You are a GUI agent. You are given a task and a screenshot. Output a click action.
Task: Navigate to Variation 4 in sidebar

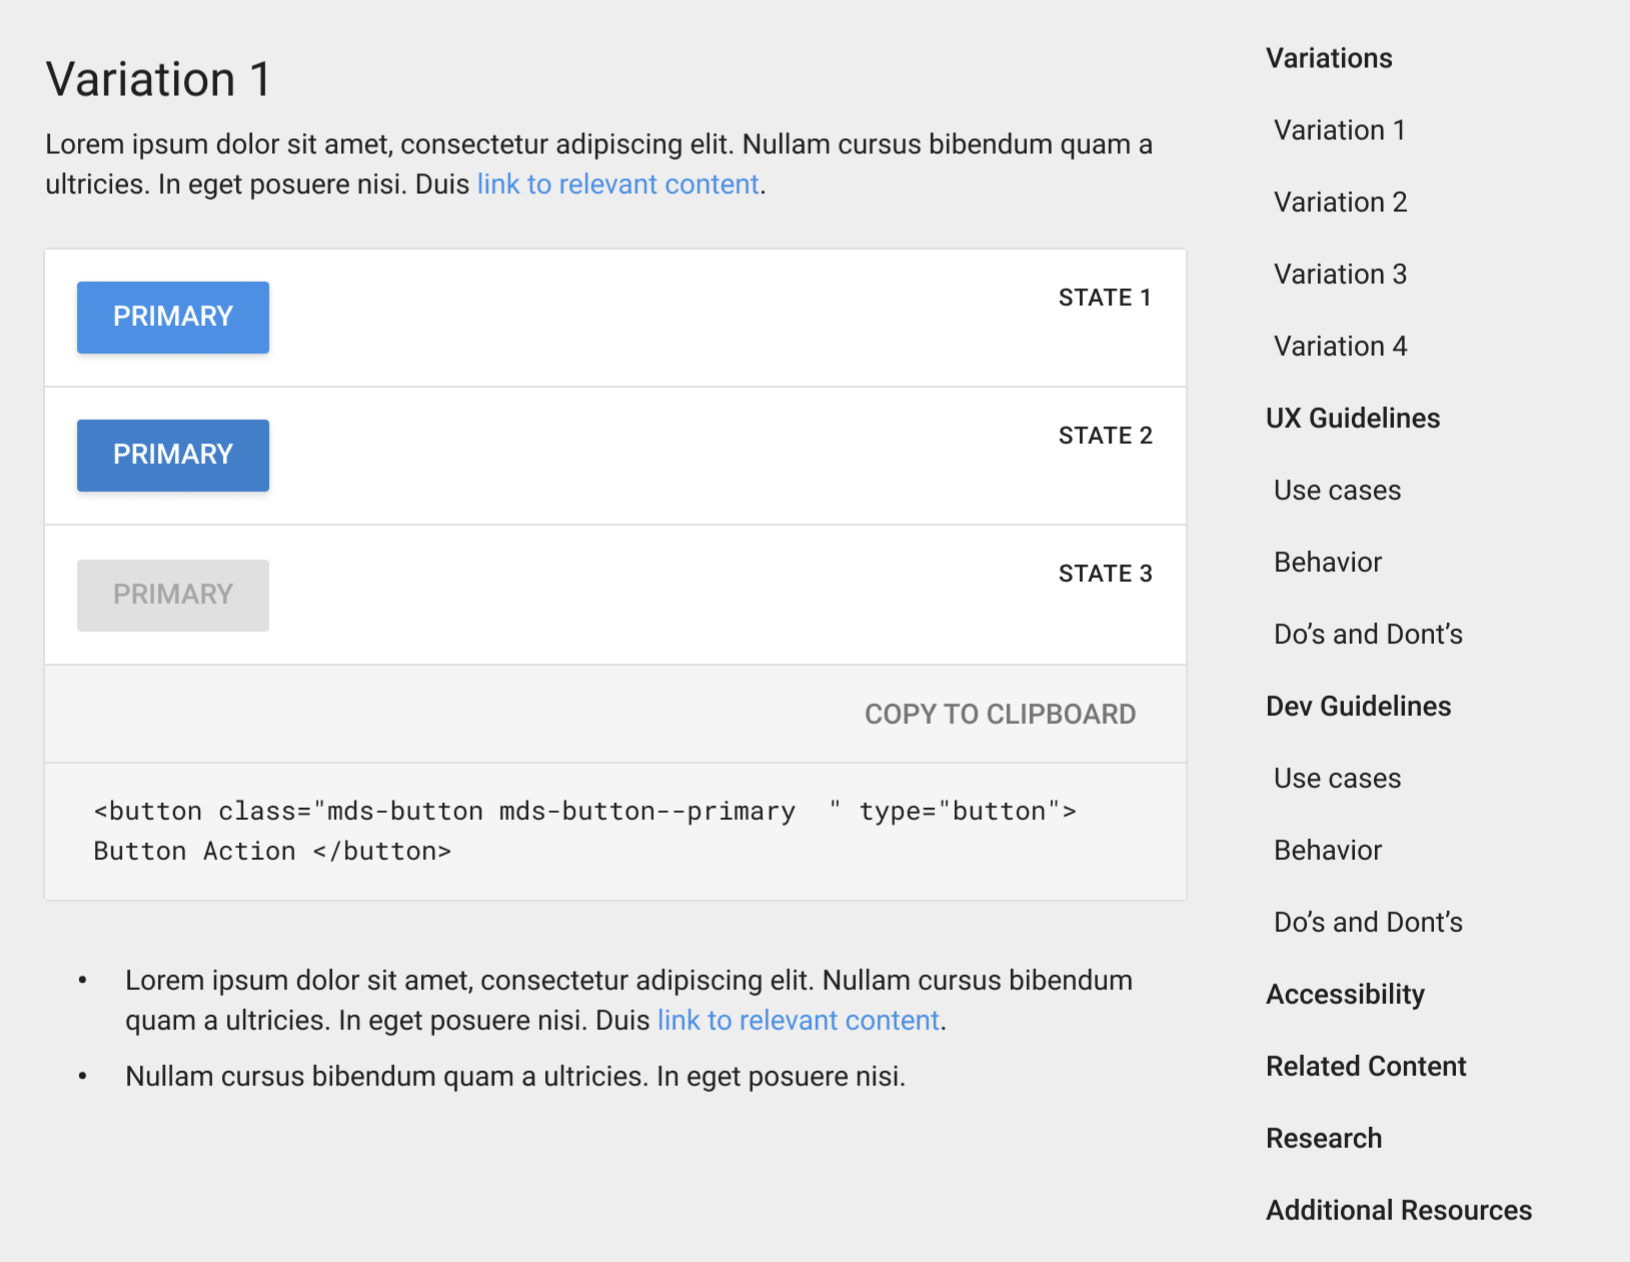tap(1340, 347)
